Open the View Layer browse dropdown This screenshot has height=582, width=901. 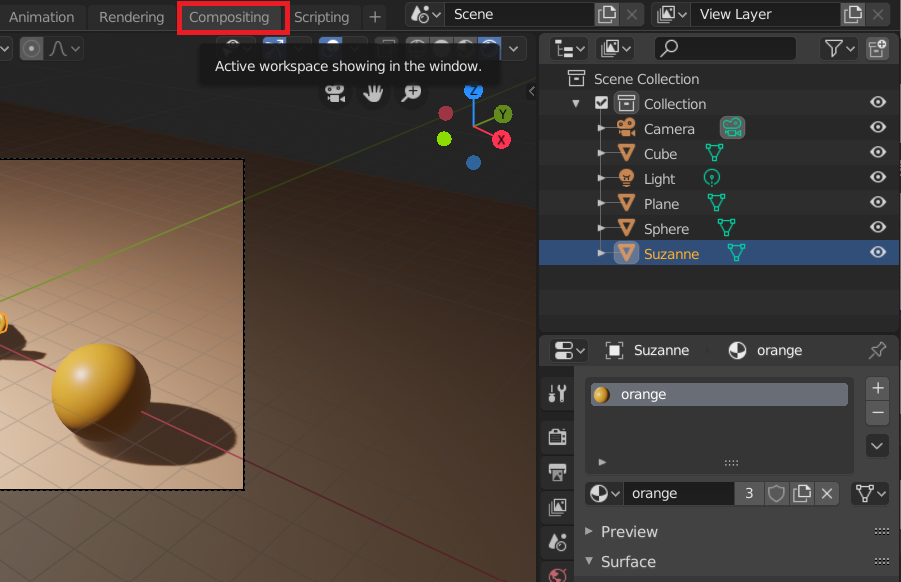(671, 14)
